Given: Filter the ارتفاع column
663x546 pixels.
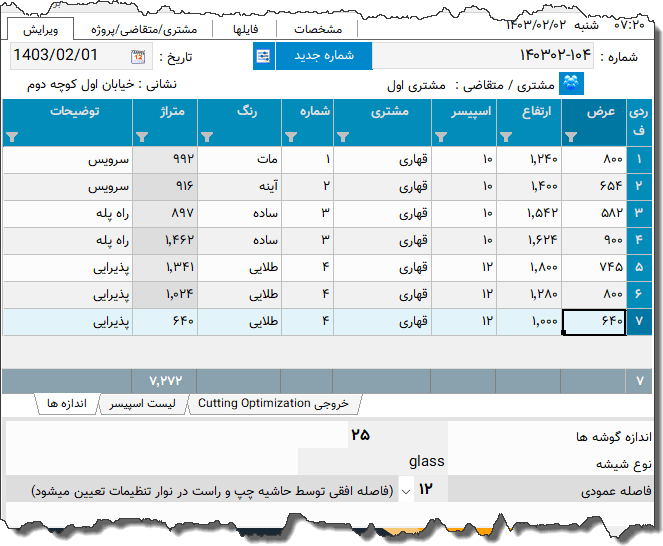Looking at the screenshot, I should 506,137.
